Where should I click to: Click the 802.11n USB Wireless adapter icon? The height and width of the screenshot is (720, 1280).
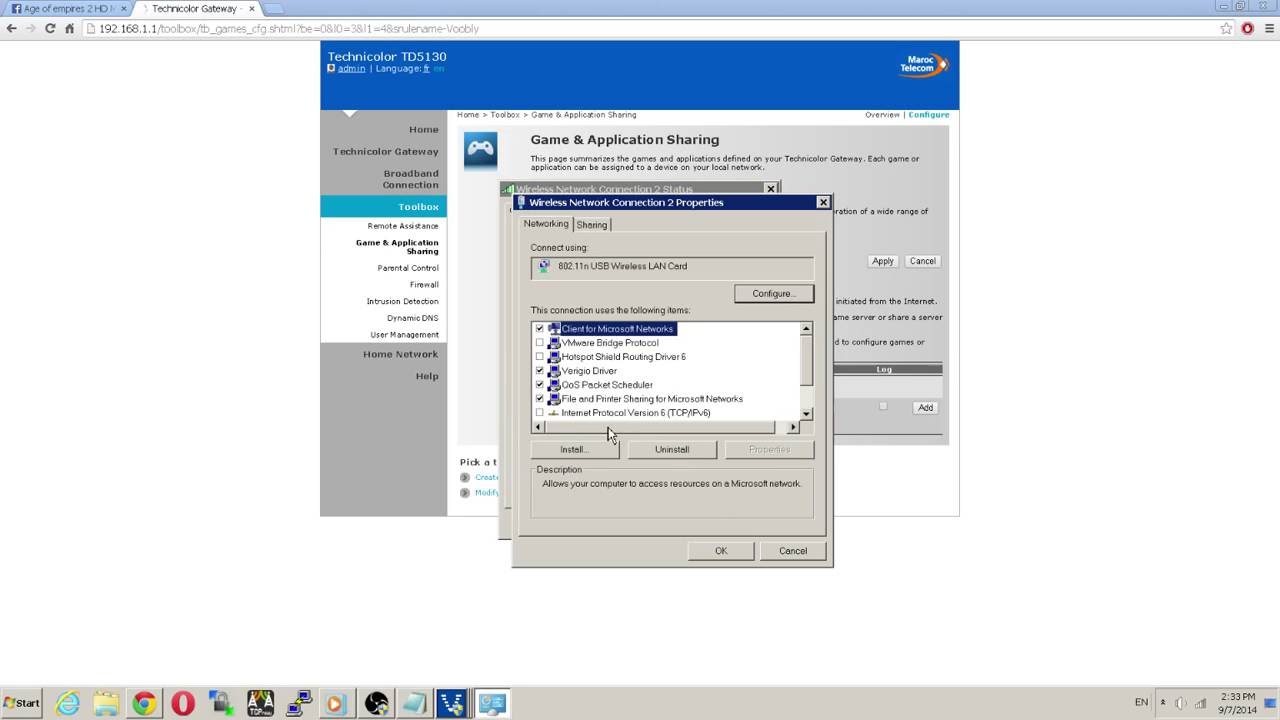pyautogui.click(x=544, y=266)
